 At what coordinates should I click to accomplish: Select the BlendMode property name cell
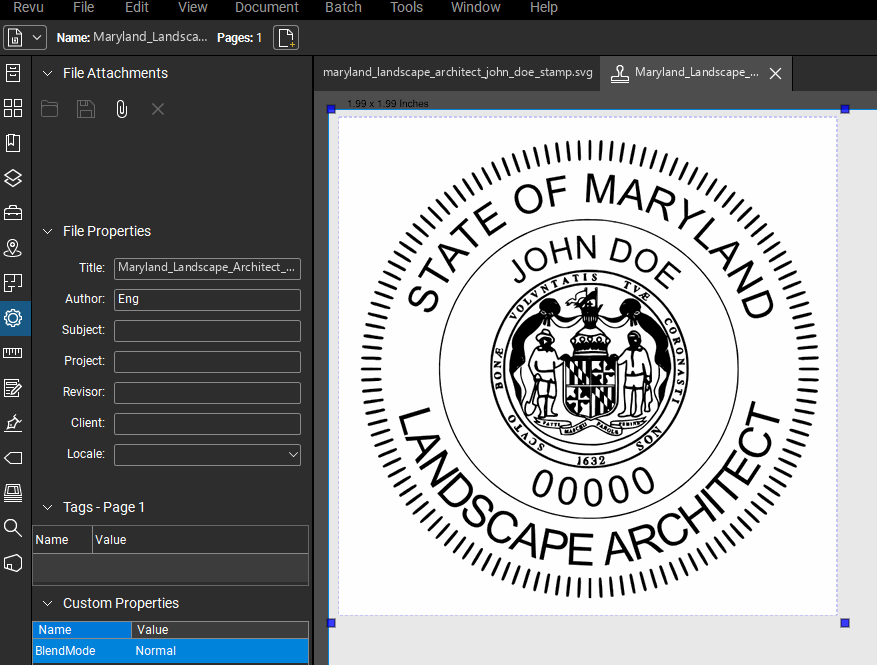pos(82,651)
